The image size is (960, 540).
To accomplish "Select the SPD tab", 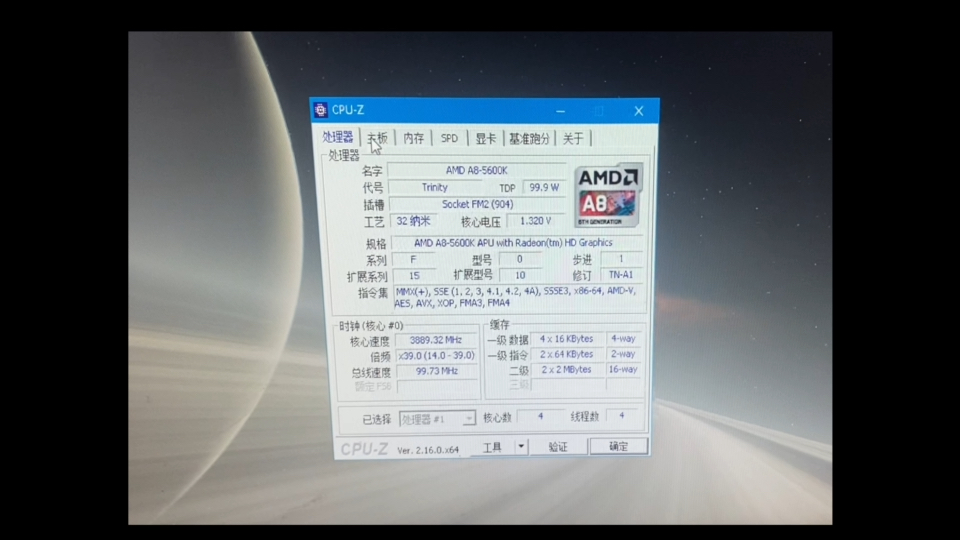I will [449, 138].
